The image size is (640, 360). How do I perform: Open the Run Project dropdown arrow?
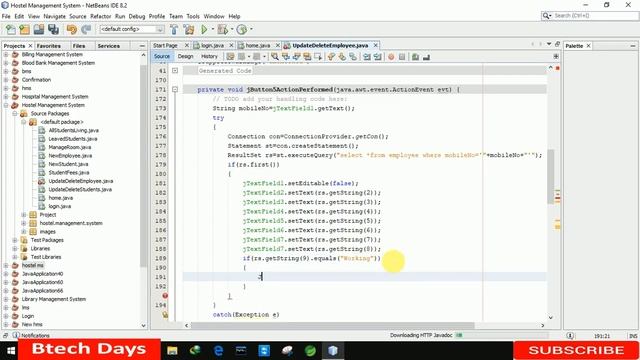212,29
